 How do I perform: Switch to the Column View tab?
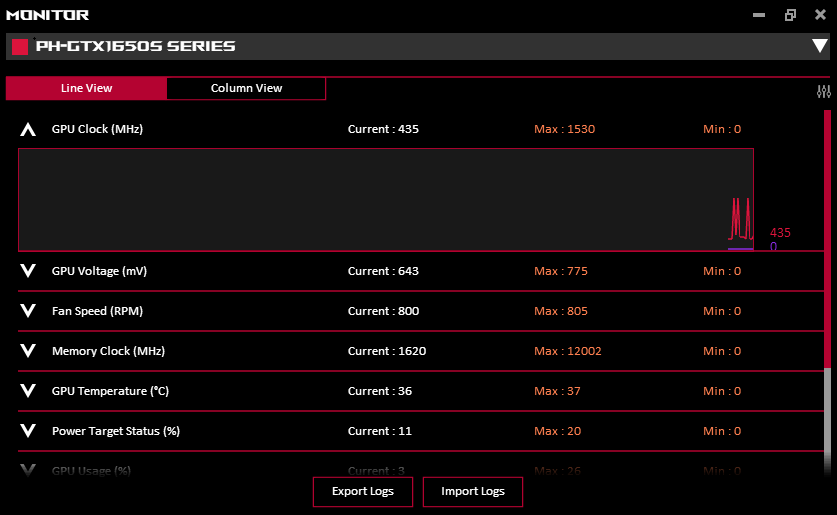click(x=246, y=88)
